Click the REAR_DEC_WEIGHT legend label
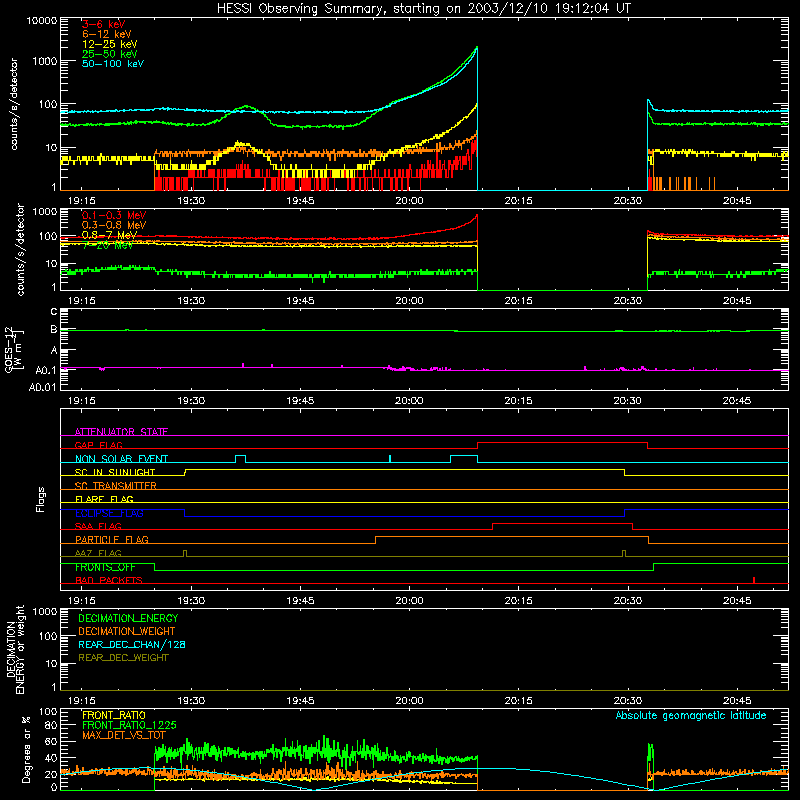Screen dimensions: 800x800 [123, 658]
